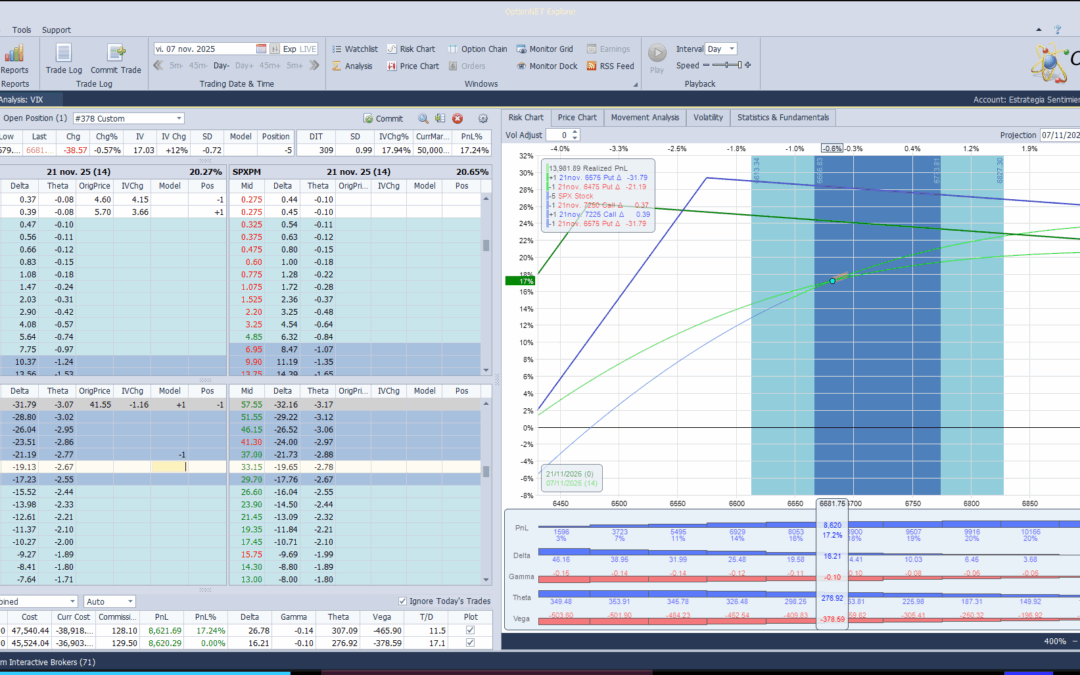Click the current price marker on risk curve
Screen dimensions: 1080x675
tap(833, 281)
